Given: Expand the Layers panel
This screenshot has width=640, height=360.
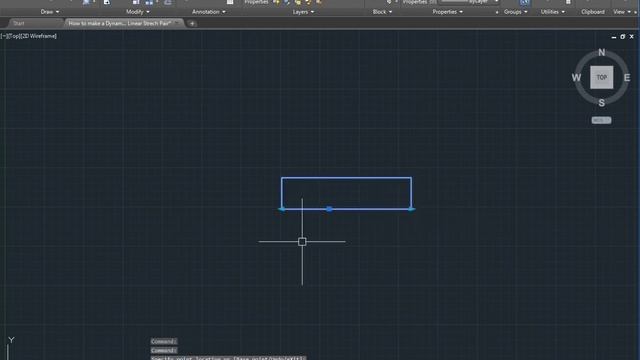Looking at the screenshot, I should tap(303, 12).
